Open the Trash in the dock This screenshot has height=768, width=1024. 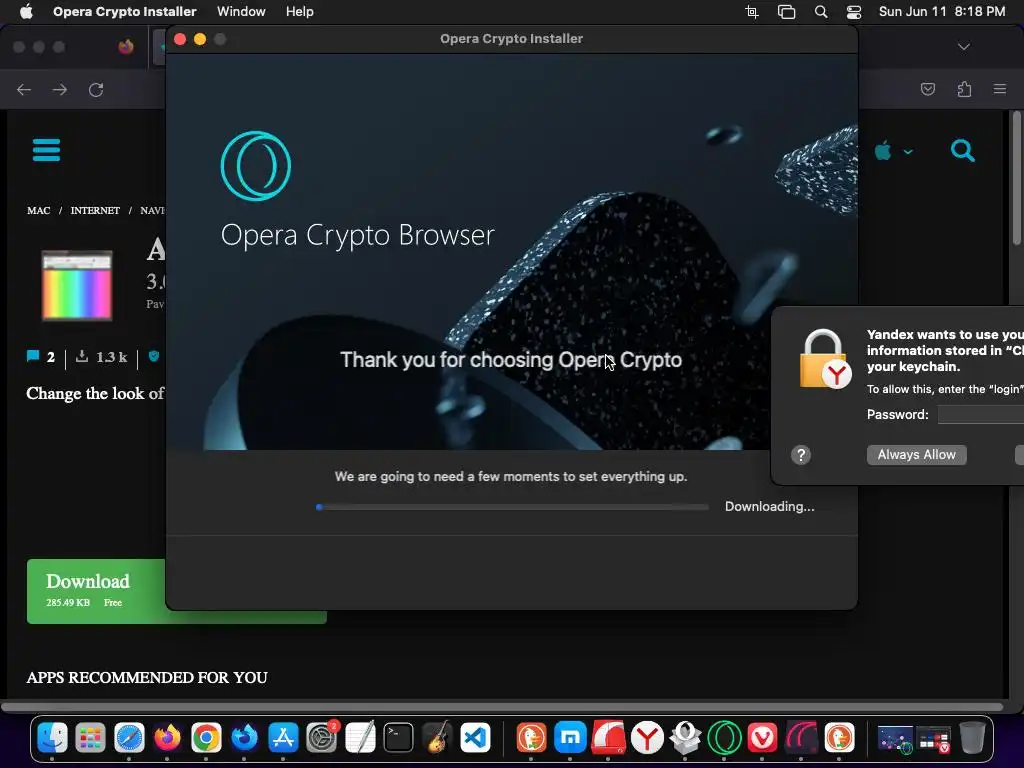[x=972, y=738]
